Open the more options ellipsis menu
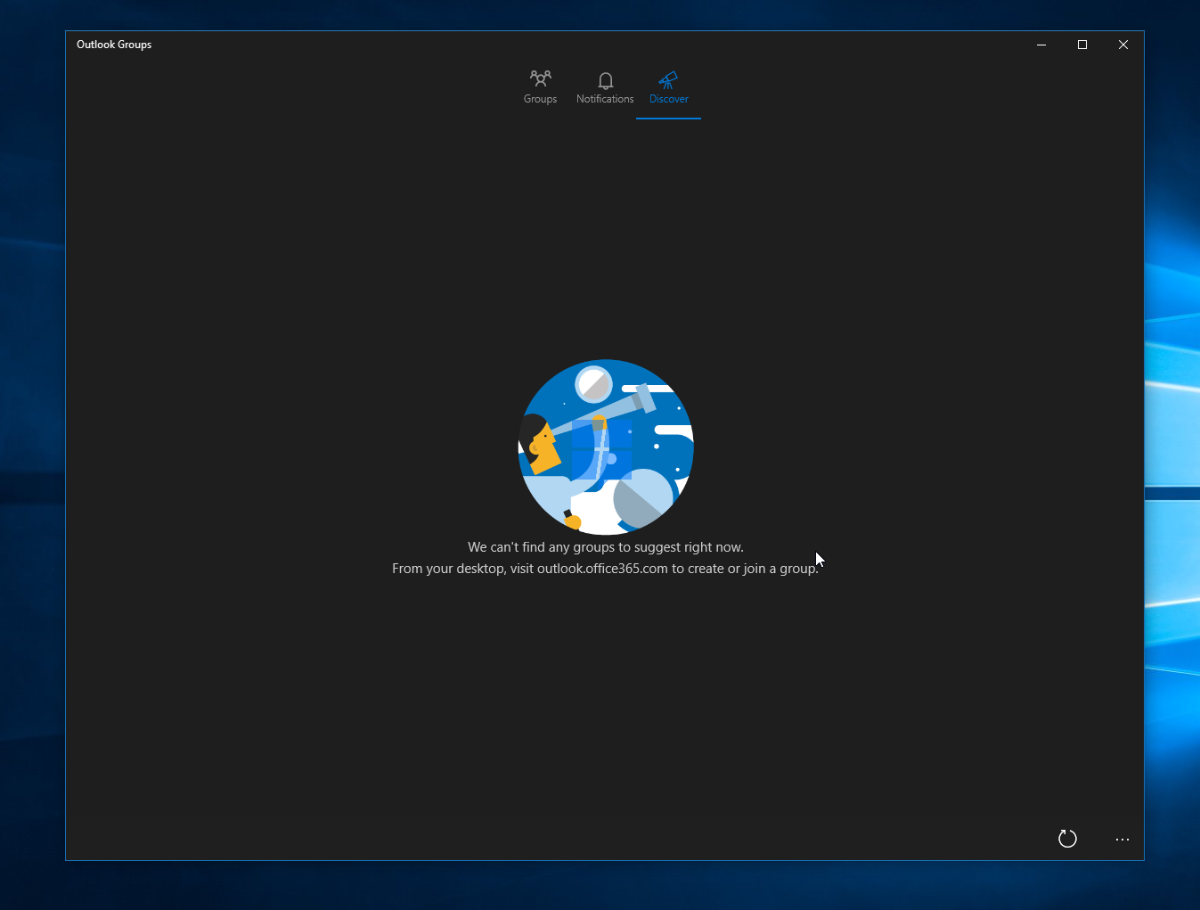This screenshot has height=910, width=1200. 1122,839
